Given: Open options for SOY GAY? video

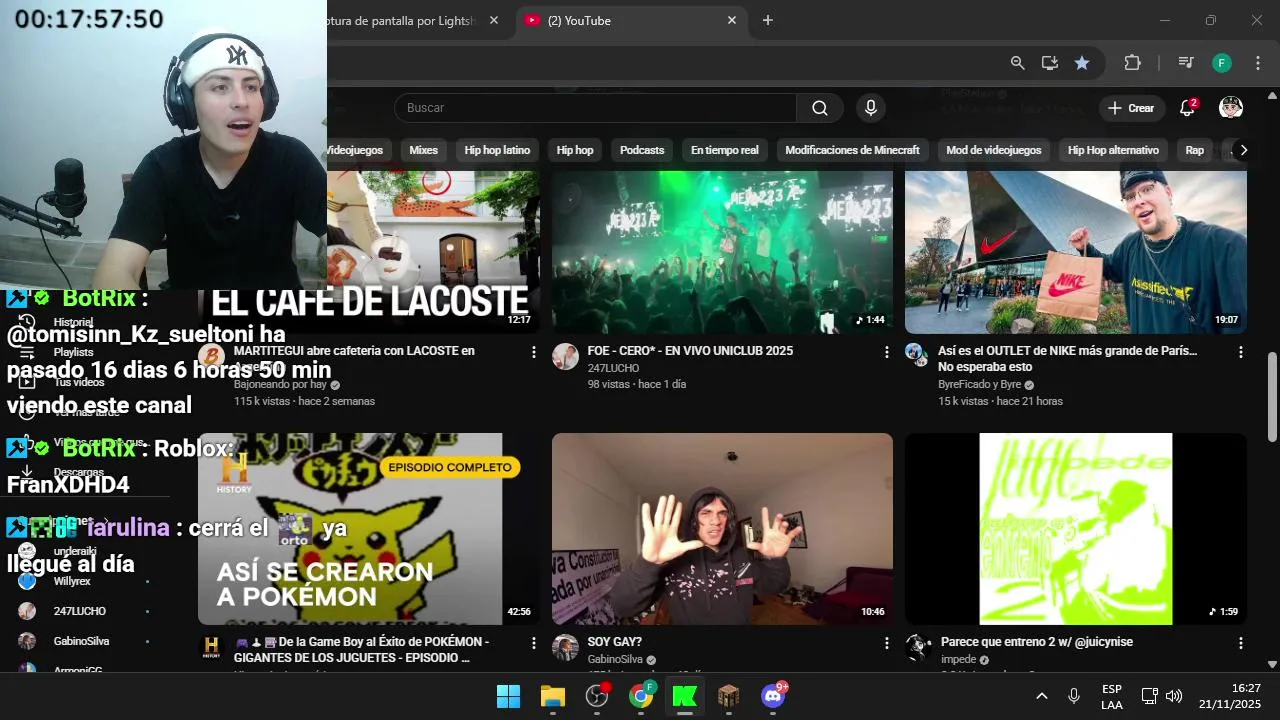Looking at the screenshot, I should click(x=887, y=643).
